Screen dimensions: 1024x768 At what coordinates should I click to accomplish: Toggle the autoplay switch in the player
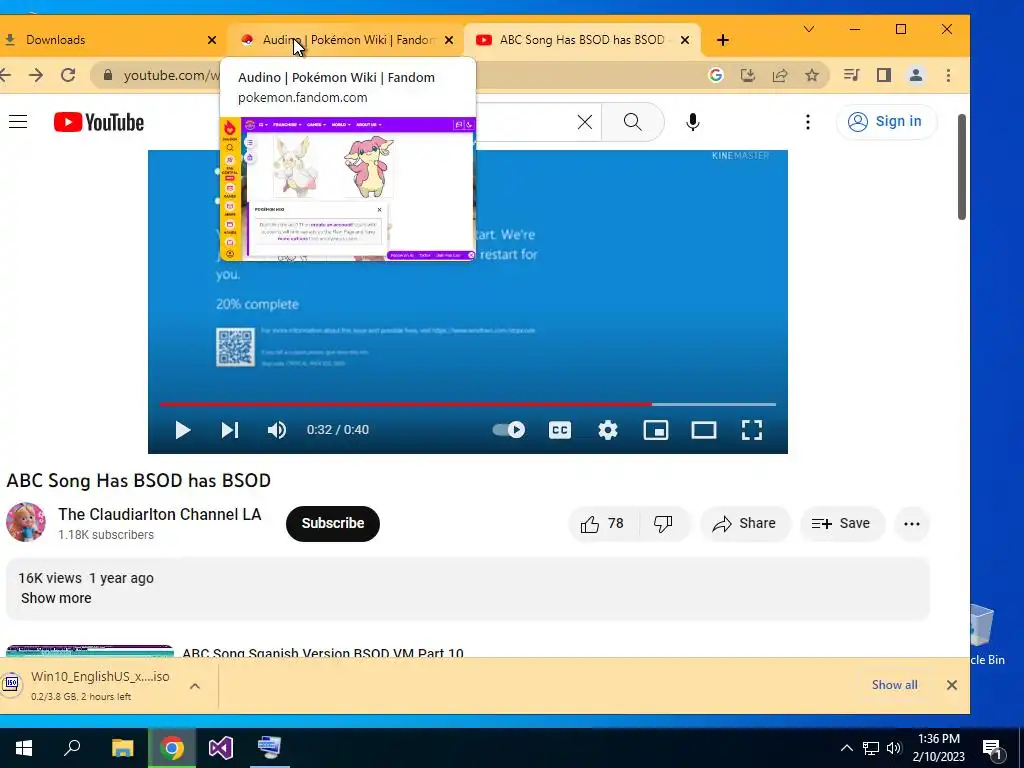(509, 430)
